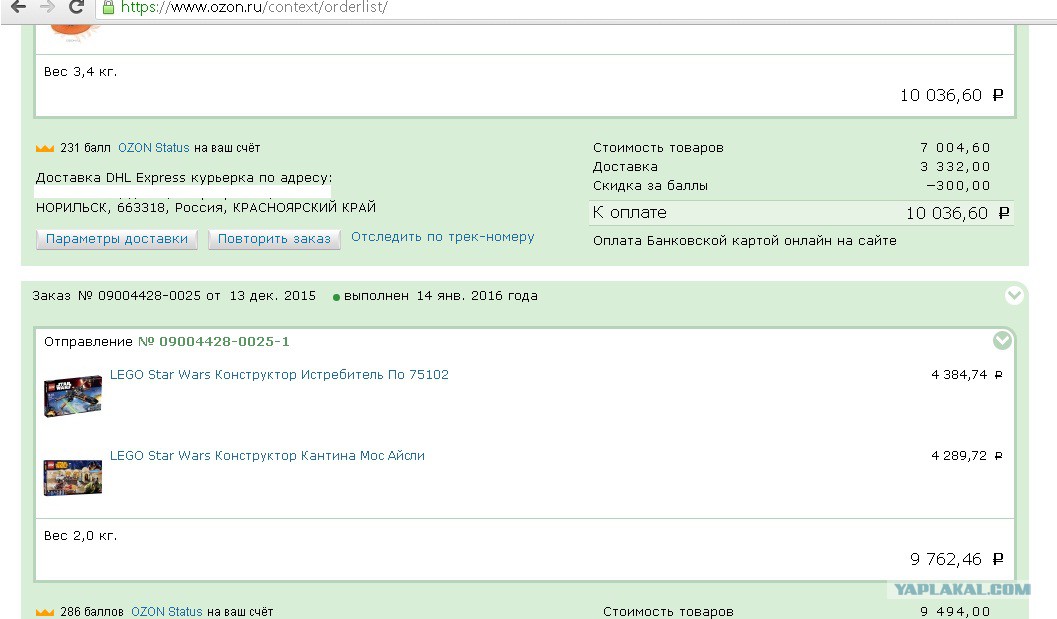This screenshot has width=1057, height=619.
Task: Select Стоимость товаров 9 494,00 value
Action: tap(955, 612)
